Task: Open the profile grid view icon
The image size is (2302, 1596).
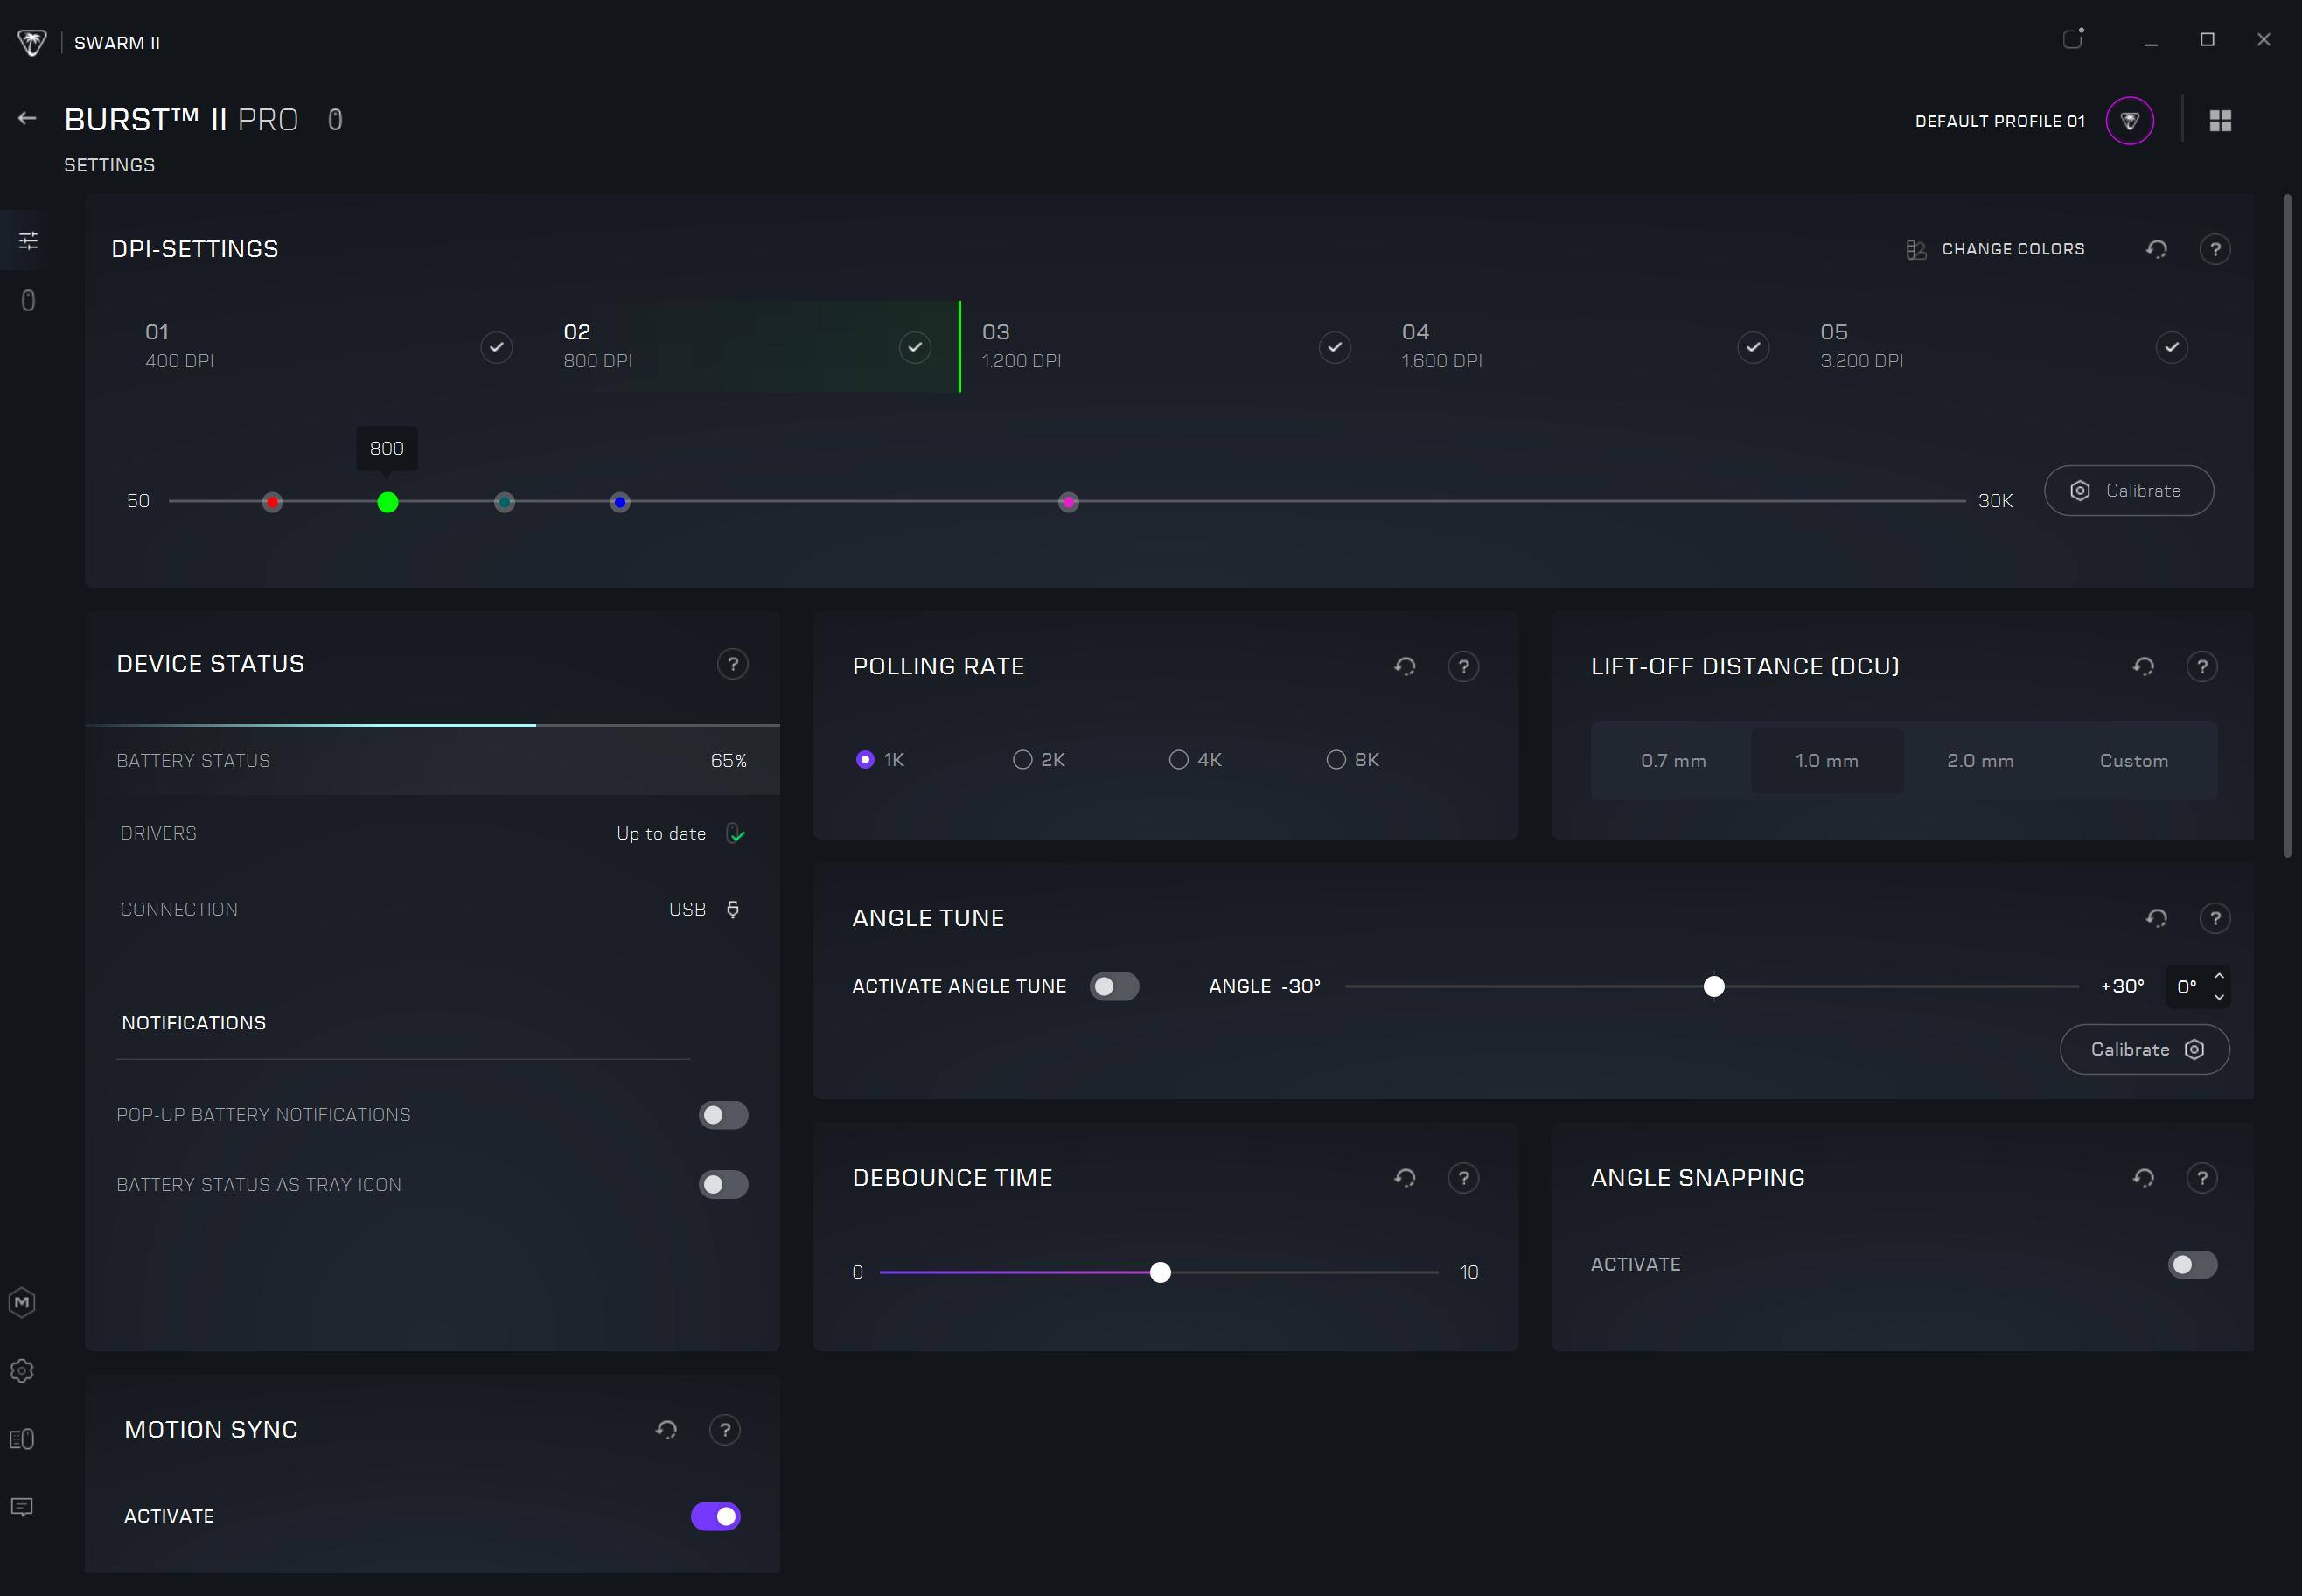Action: click(x=2220, y=121)
